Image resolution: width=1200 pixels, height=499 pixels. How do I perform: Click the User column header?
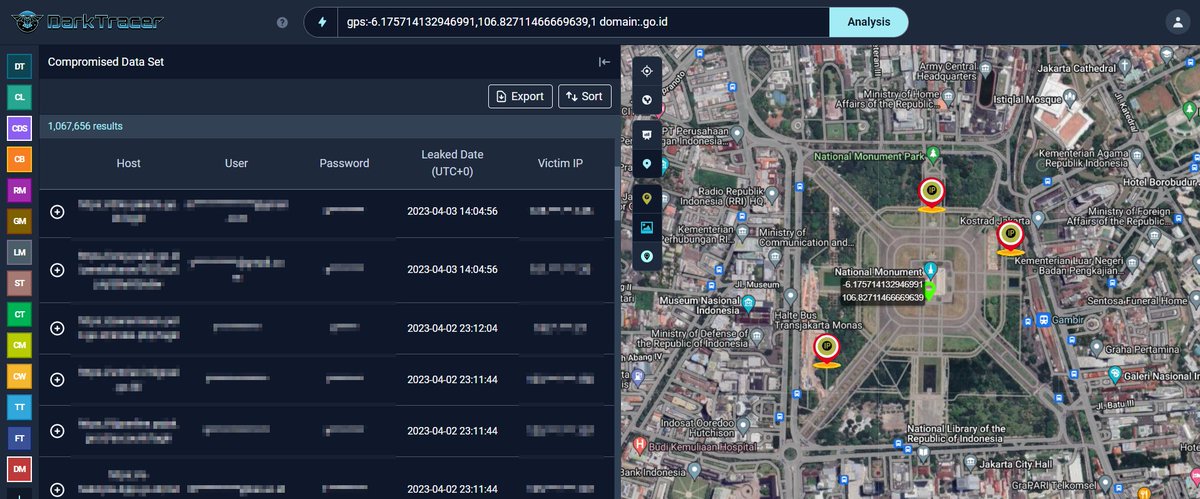coord(236,163)
